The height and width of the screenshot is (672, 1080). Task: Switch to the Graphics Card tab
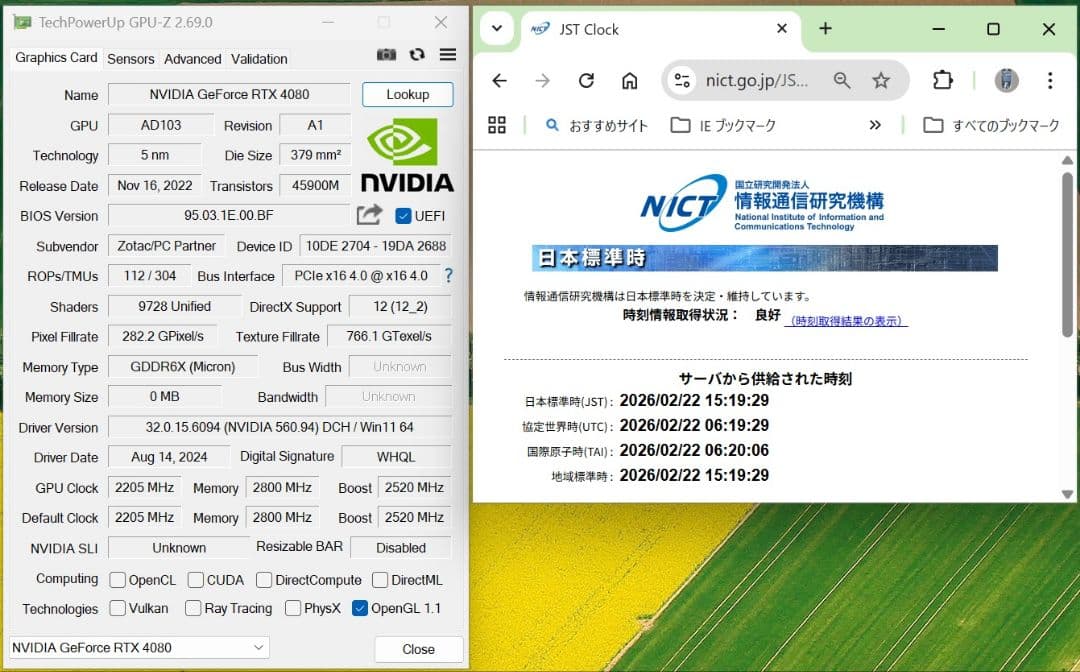56,58
